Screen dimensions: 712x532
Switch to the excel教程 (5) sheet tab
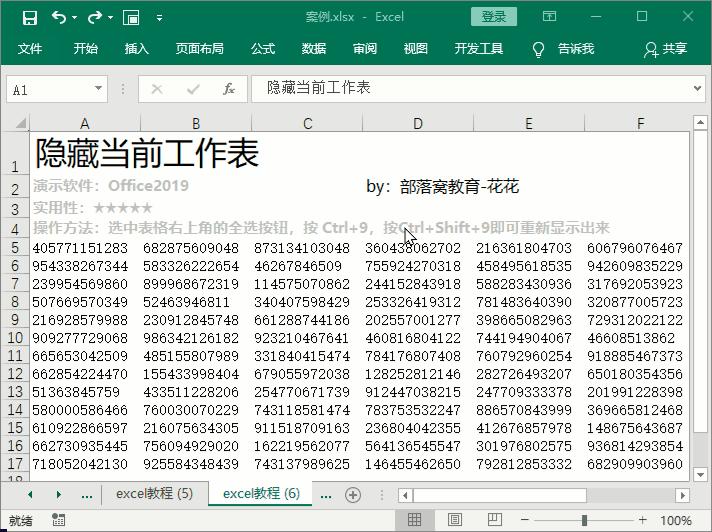[154, 494]
